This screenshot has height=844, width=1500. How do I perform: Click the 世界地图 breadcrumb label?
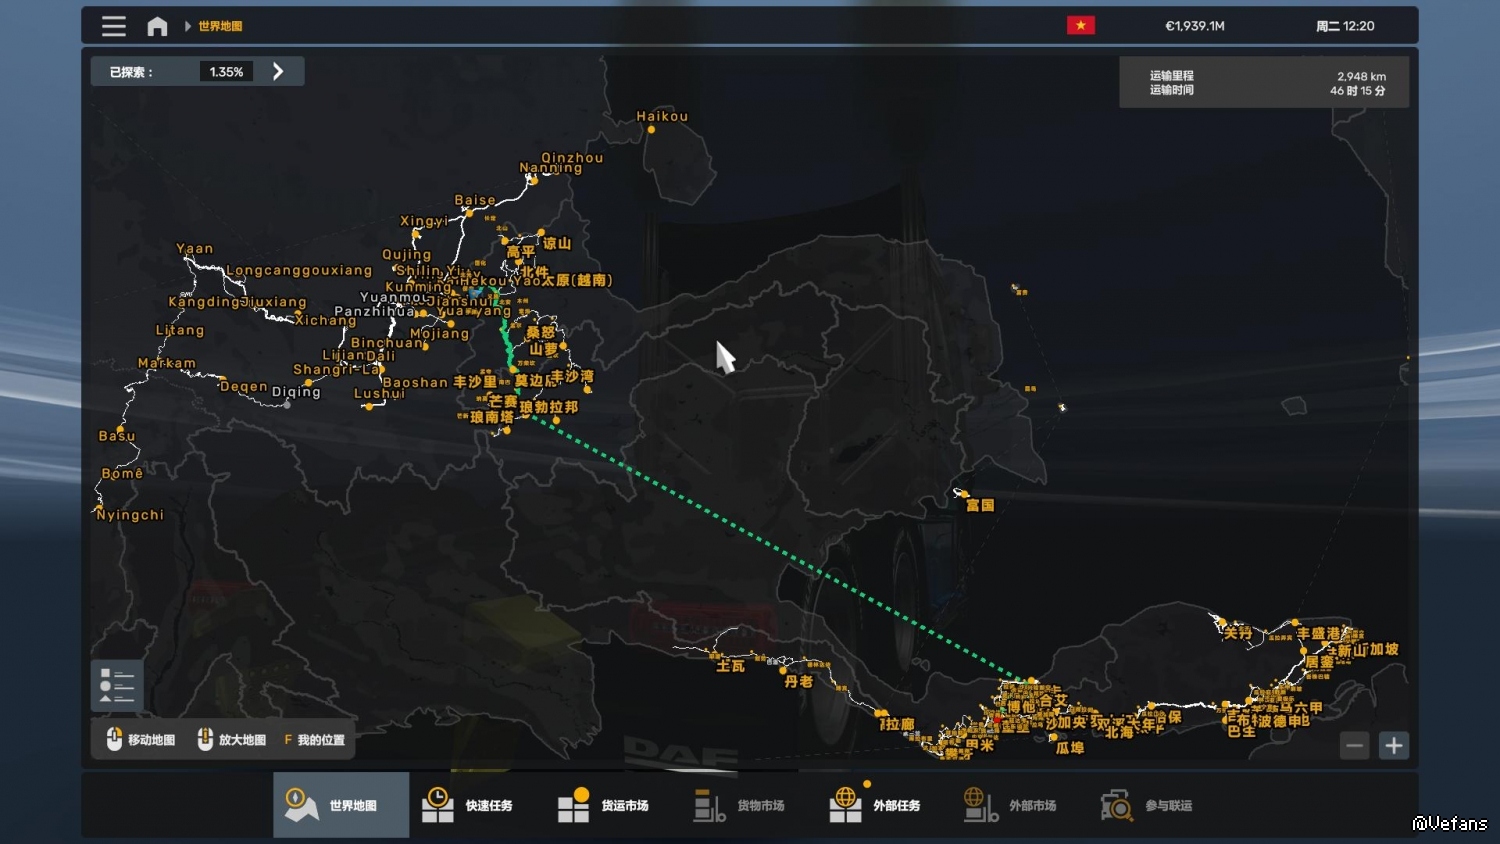220,26
